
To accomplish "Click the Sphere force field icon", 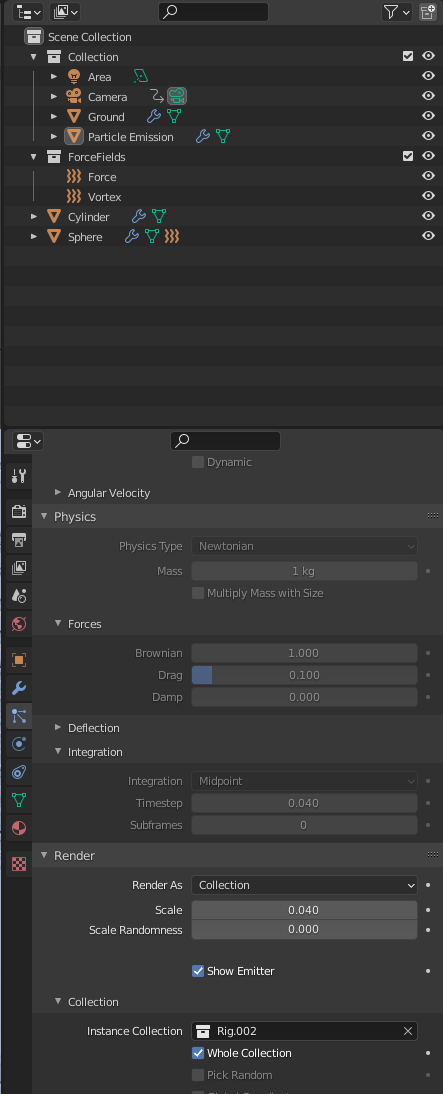I will [172, 237].
